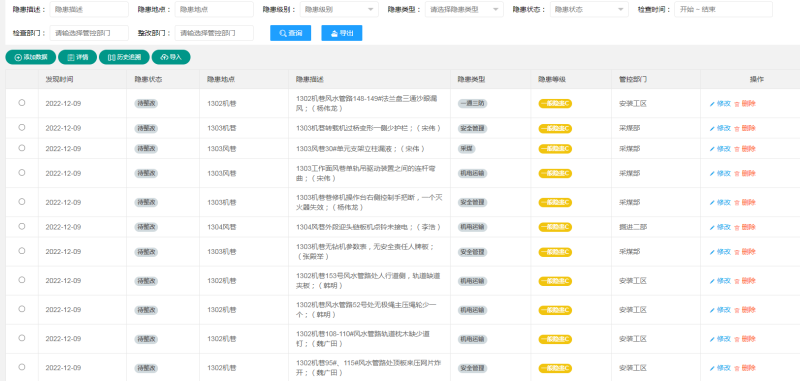
Task: Open the 隐患级别 dropdown
Action: pyautogui.click(x=339, y=9)
